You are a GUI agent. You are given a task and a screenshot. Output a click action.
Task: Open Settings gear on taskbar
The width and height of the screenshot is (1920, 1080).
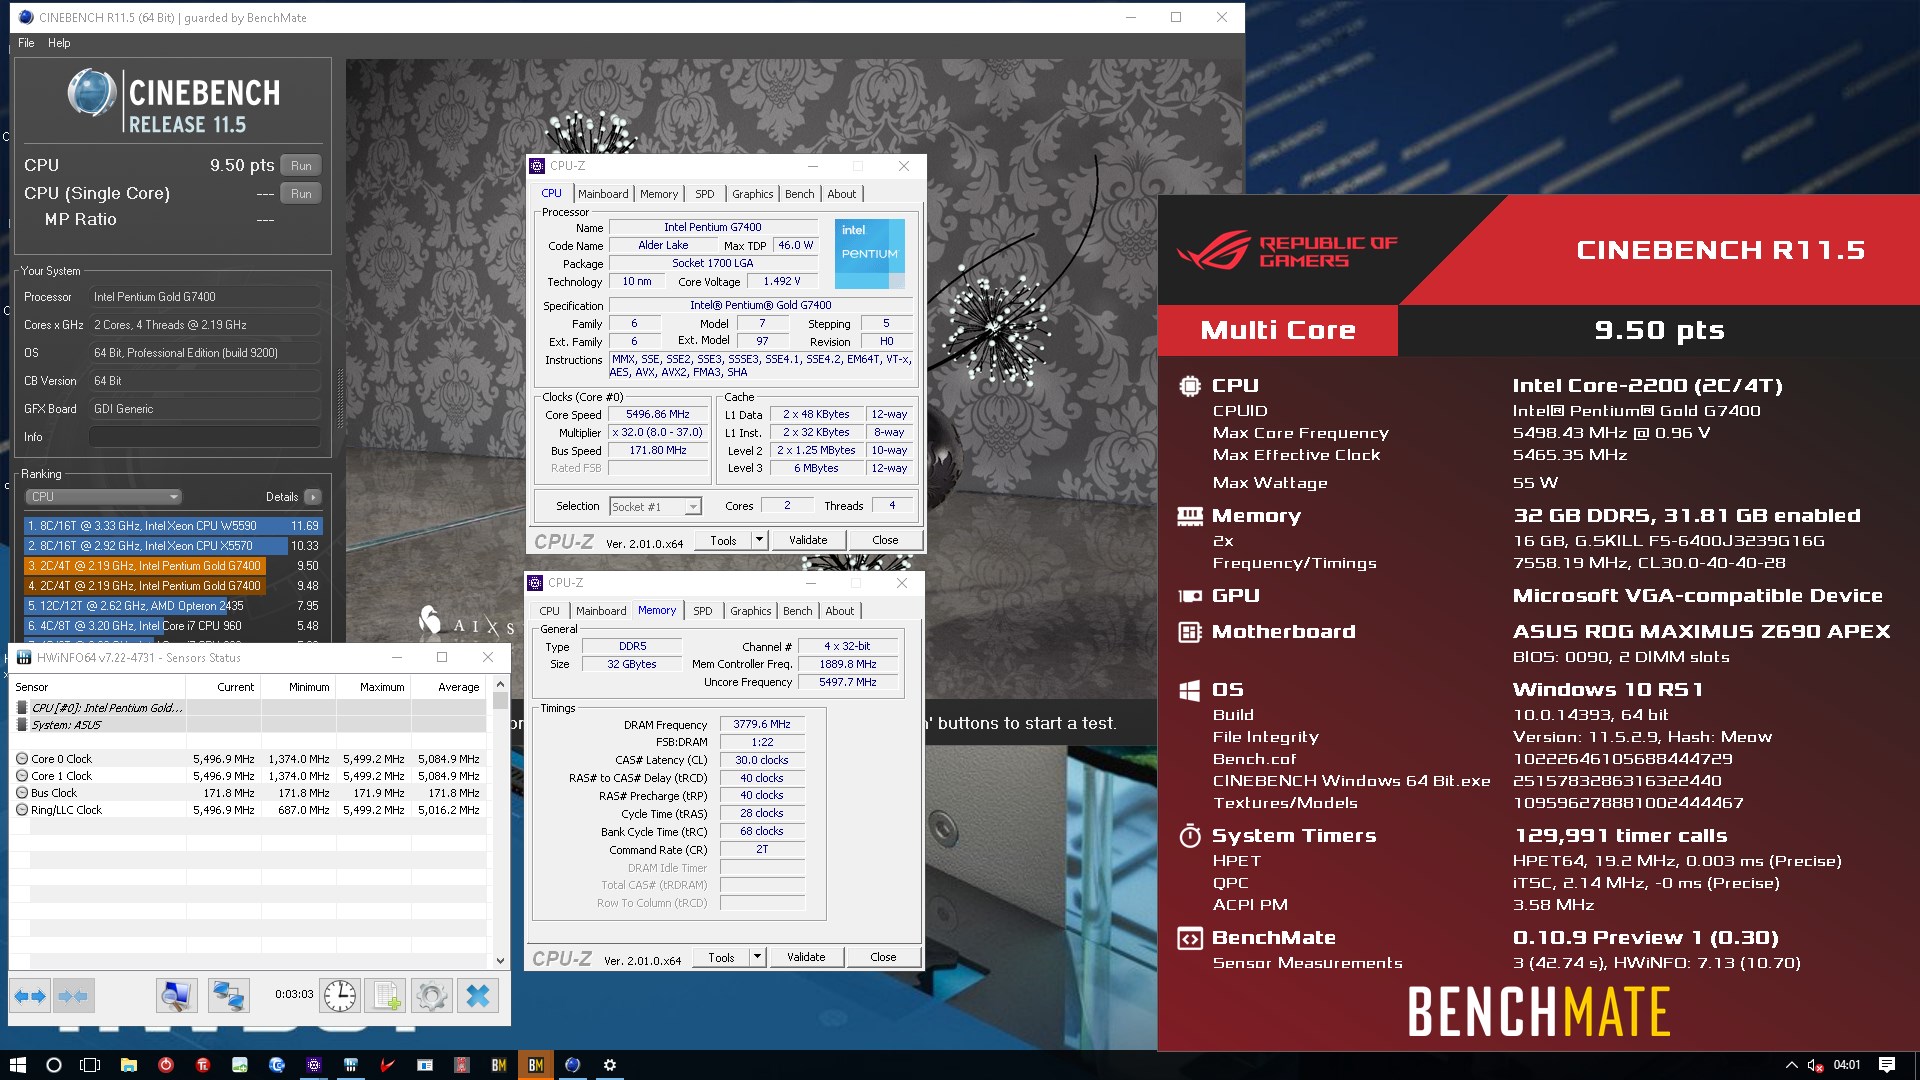(610, 1065)
